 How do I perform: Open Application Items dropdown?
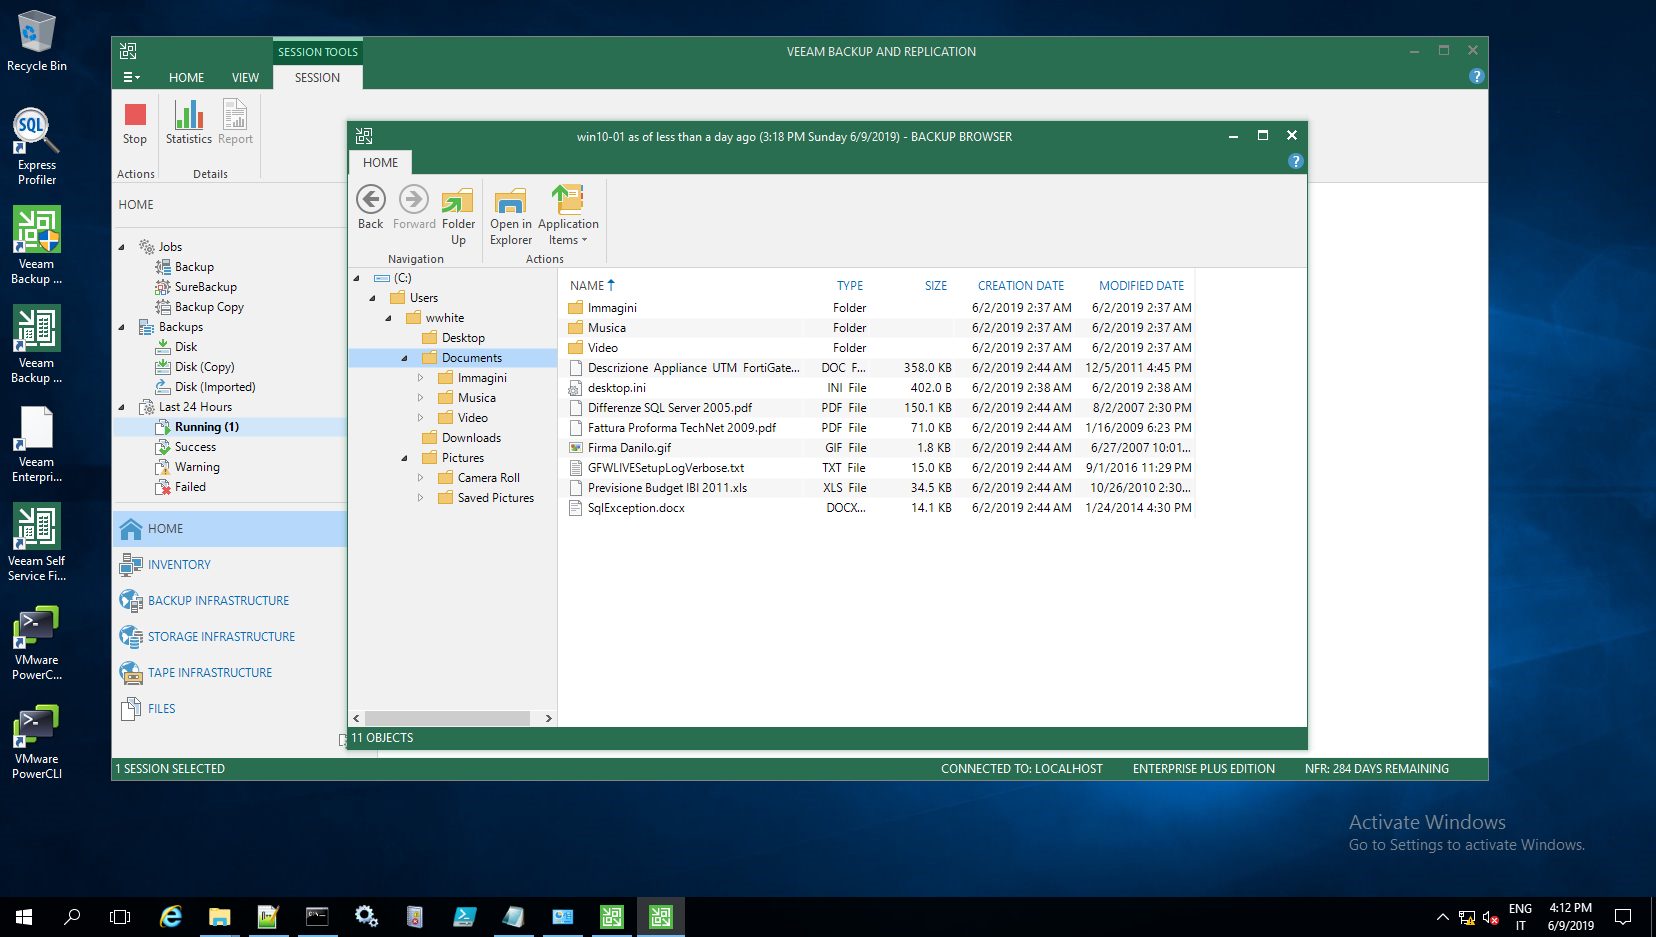point(568,215)
